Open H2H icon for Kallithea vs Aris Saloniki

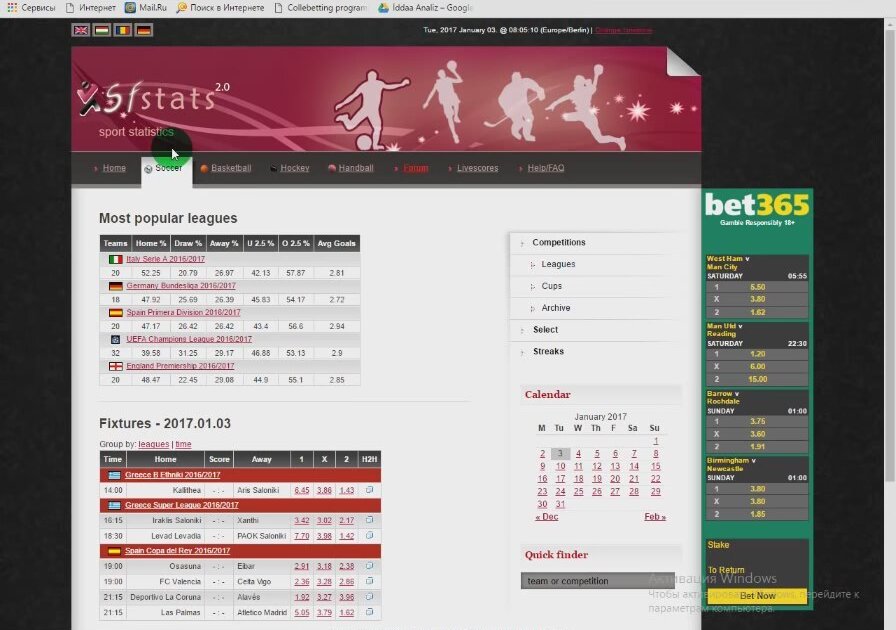370,490
